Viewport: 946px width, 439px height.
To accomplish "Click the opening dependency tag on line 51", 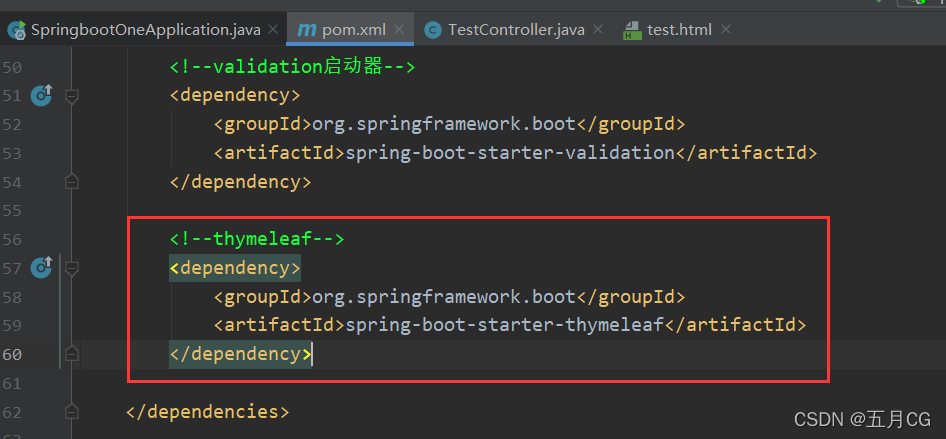I will (235, 95).
